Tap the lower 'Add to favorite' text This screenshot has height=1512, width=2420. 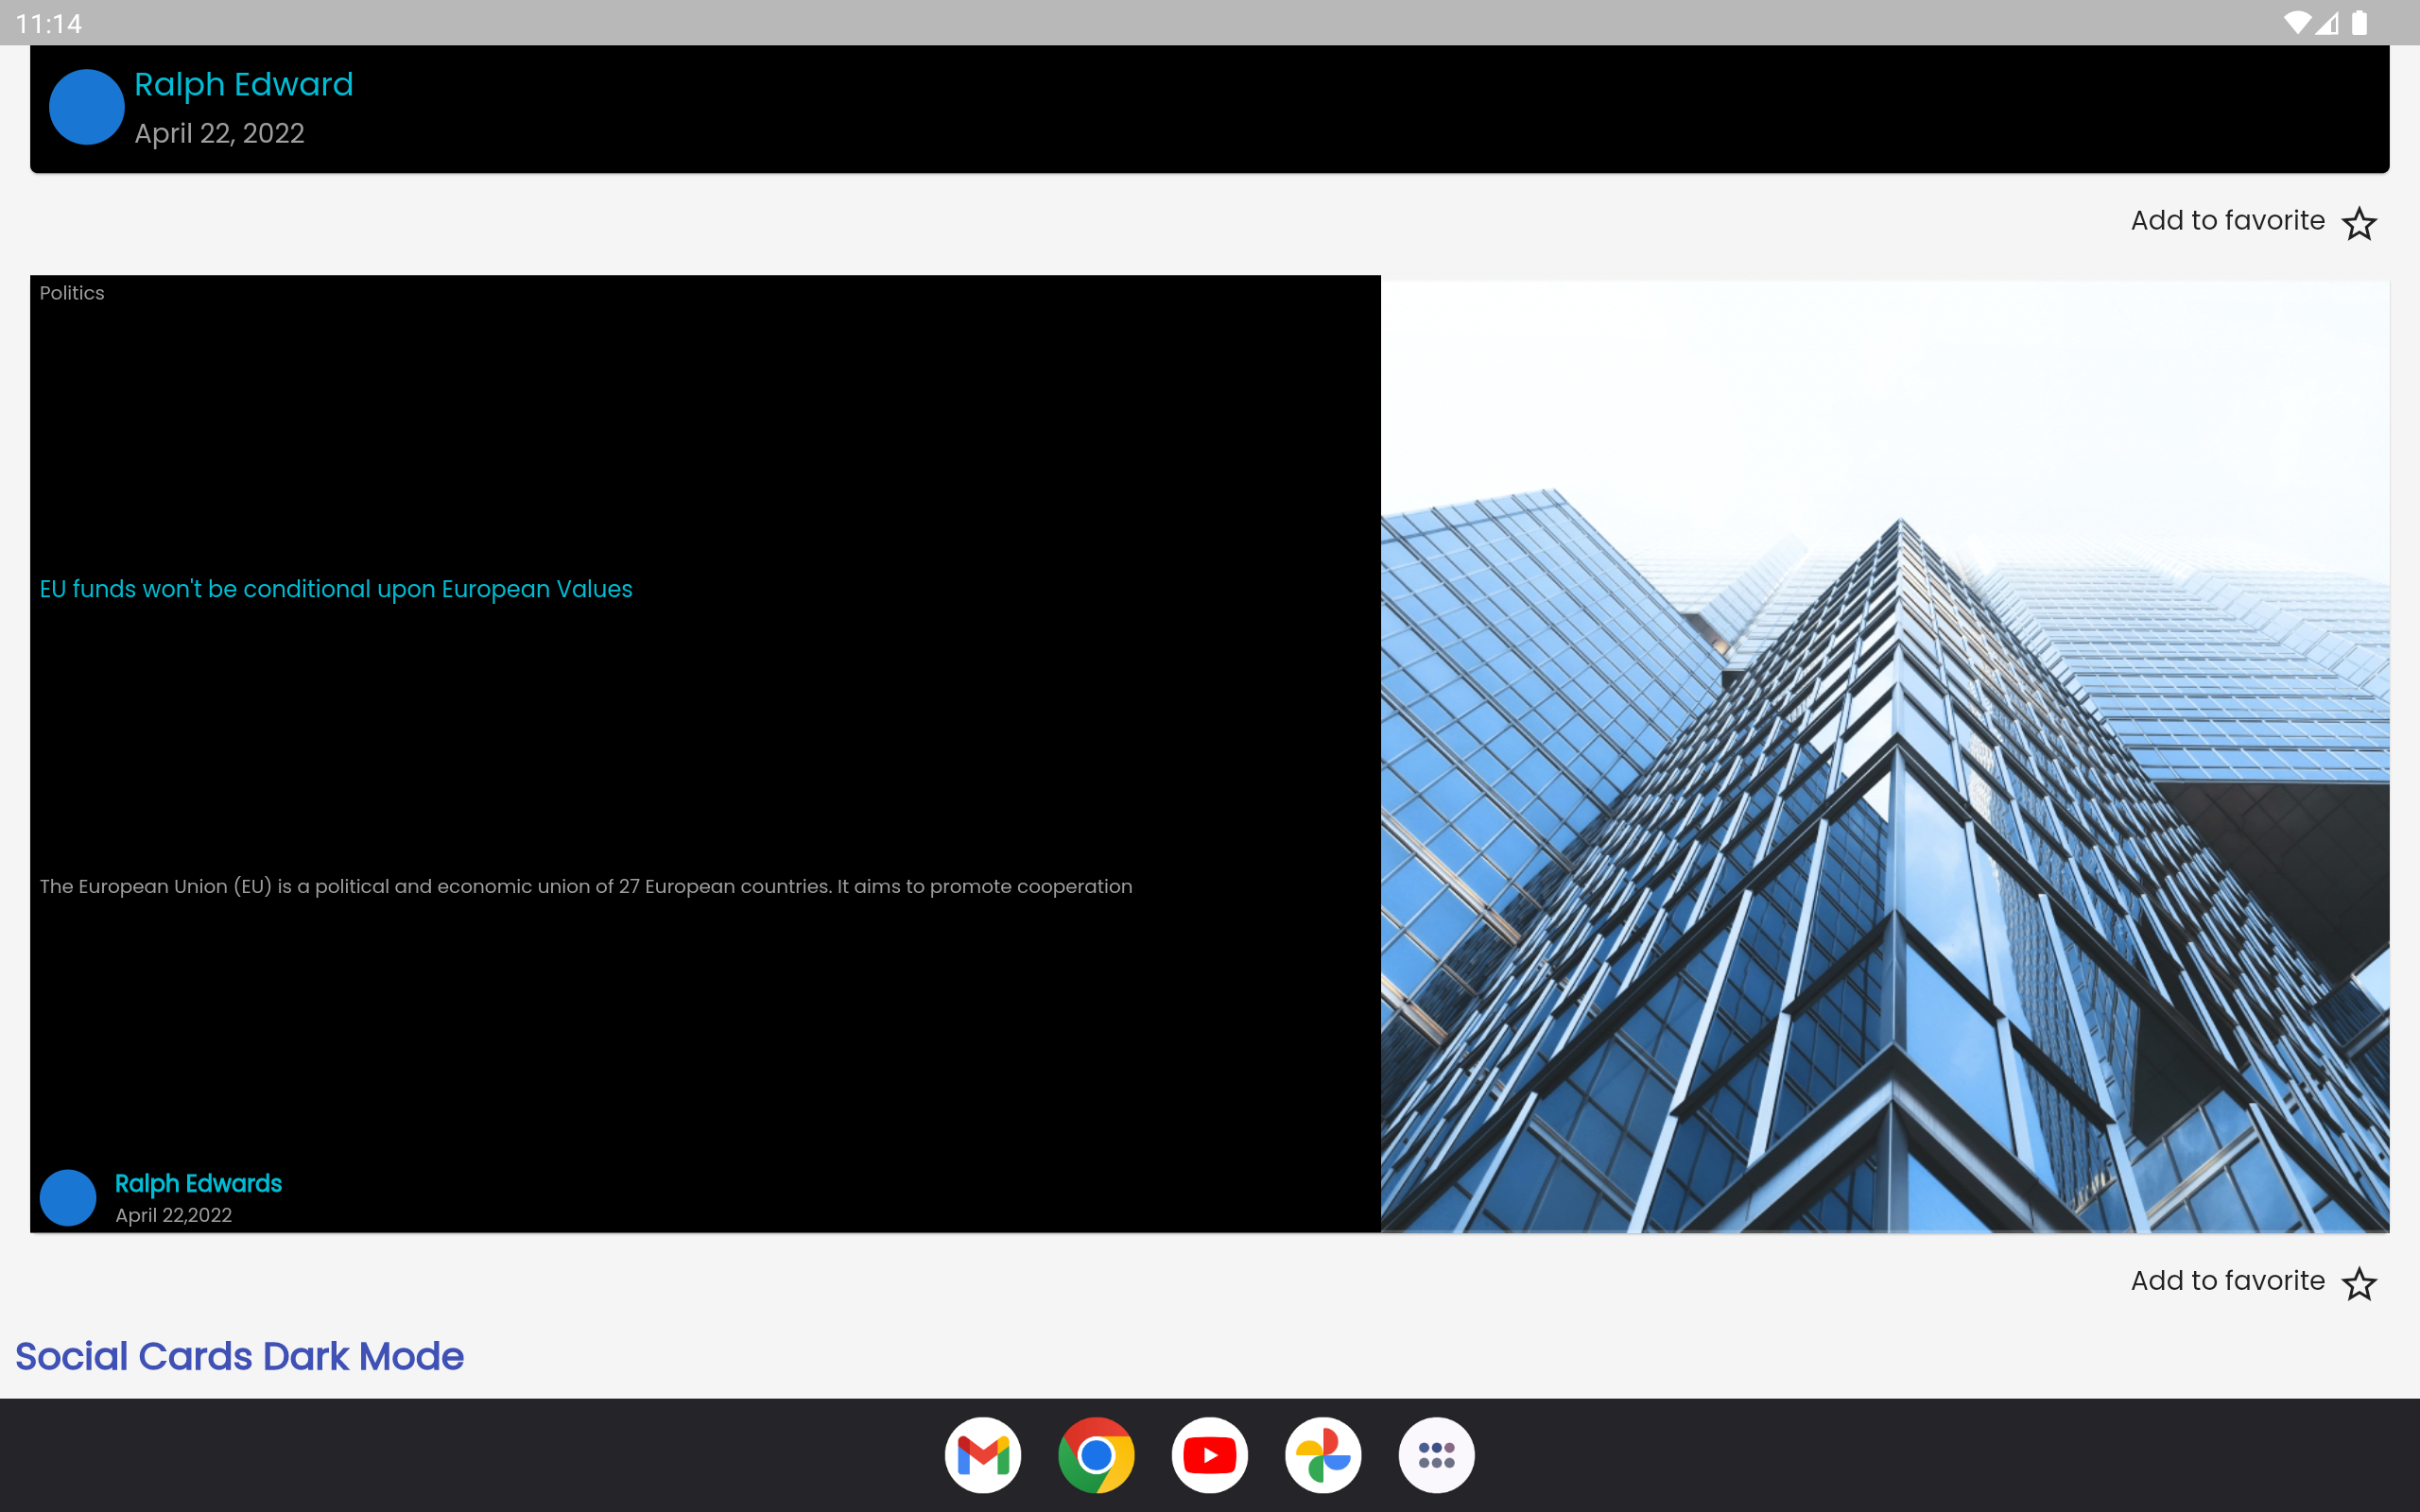pyautogui.click(x=2227, y=1281)
